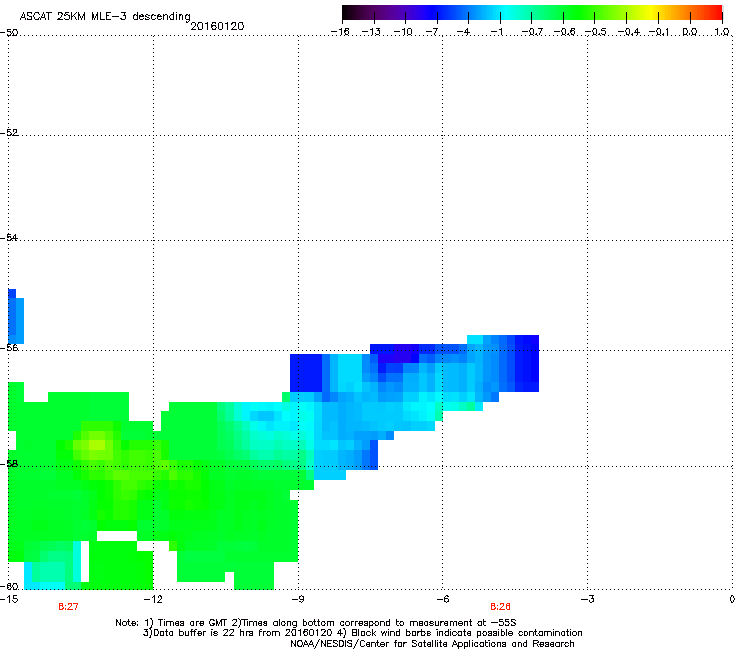Click the '-10' label on the color scale
740x650 pixels.
click(403, 32)
